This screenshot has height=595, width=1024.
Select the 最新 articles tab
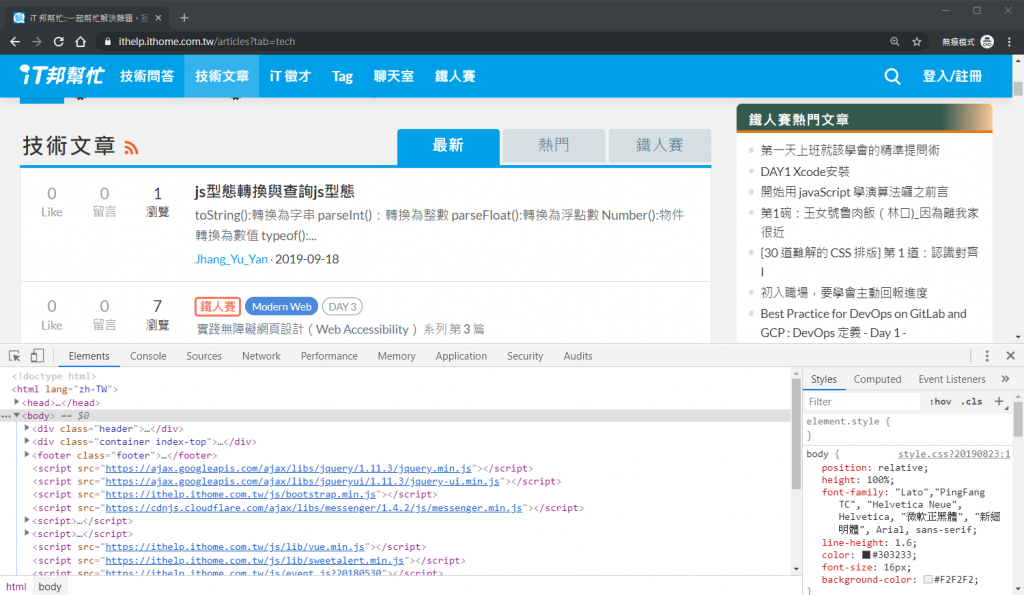448,146
